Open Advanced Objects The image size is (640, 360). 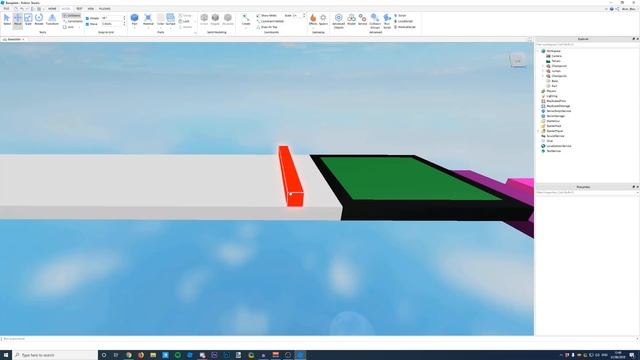(338, 21)
